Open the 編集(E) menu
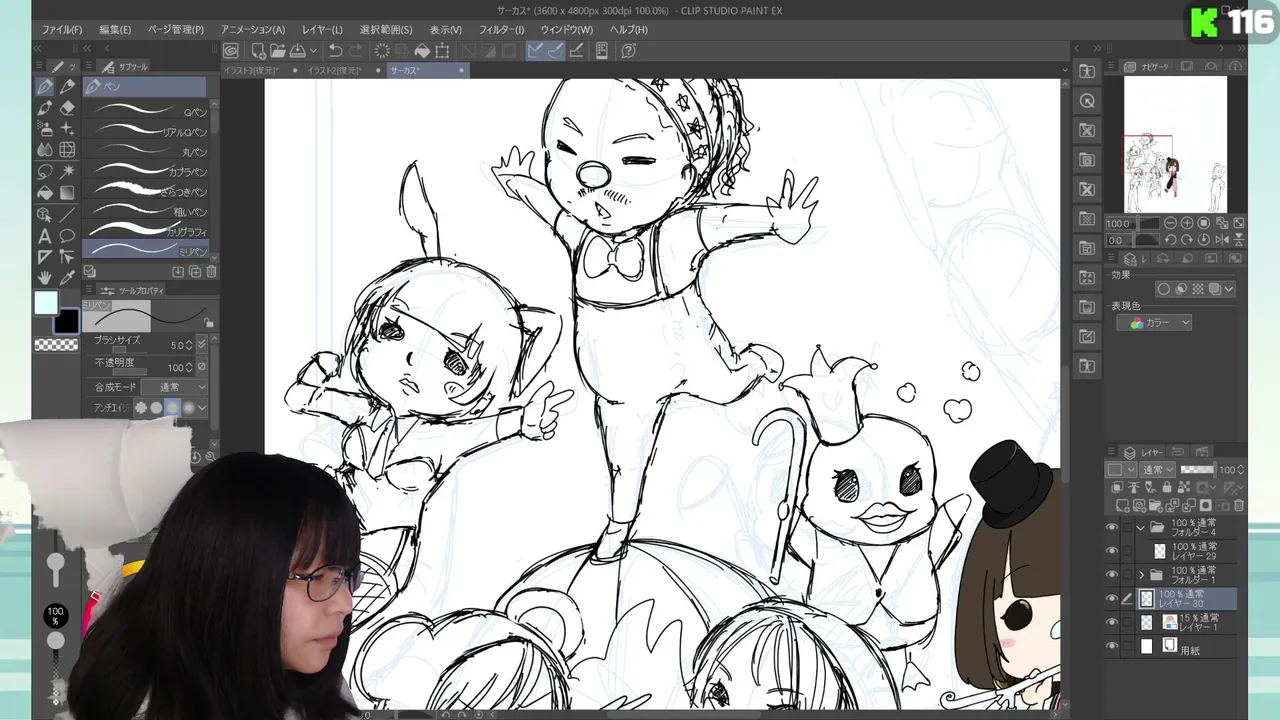This screenshot has width=1280, height=720. tap(115, 30)
